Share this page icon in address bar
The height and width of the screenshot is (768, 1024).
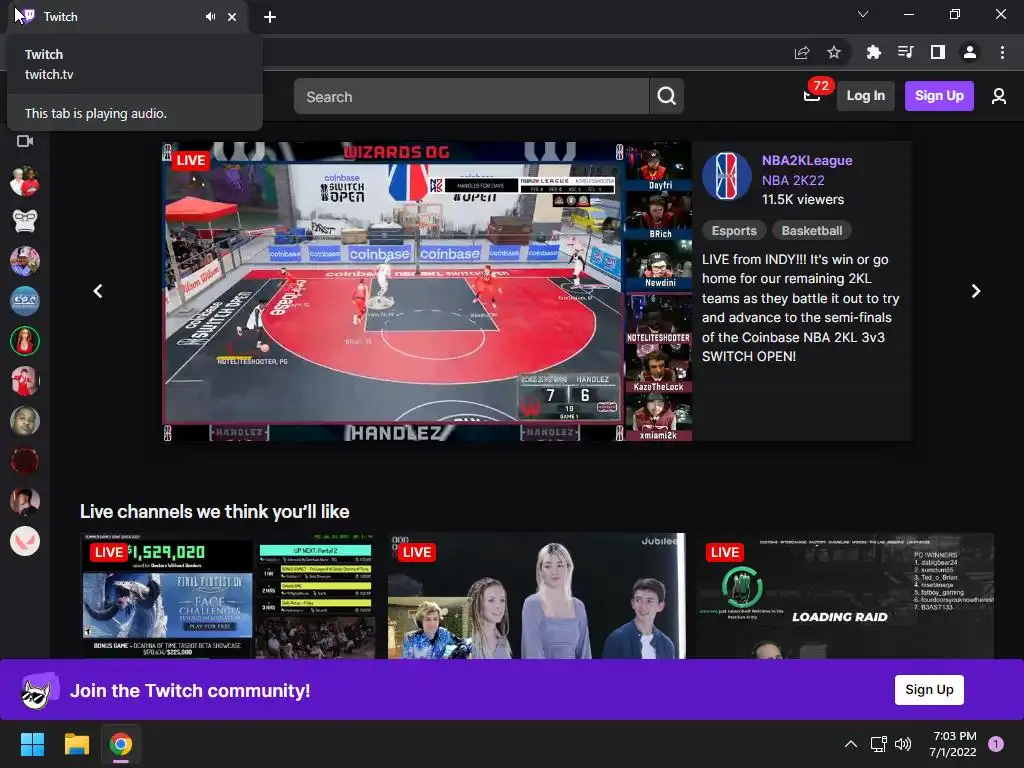coord(802,52)
